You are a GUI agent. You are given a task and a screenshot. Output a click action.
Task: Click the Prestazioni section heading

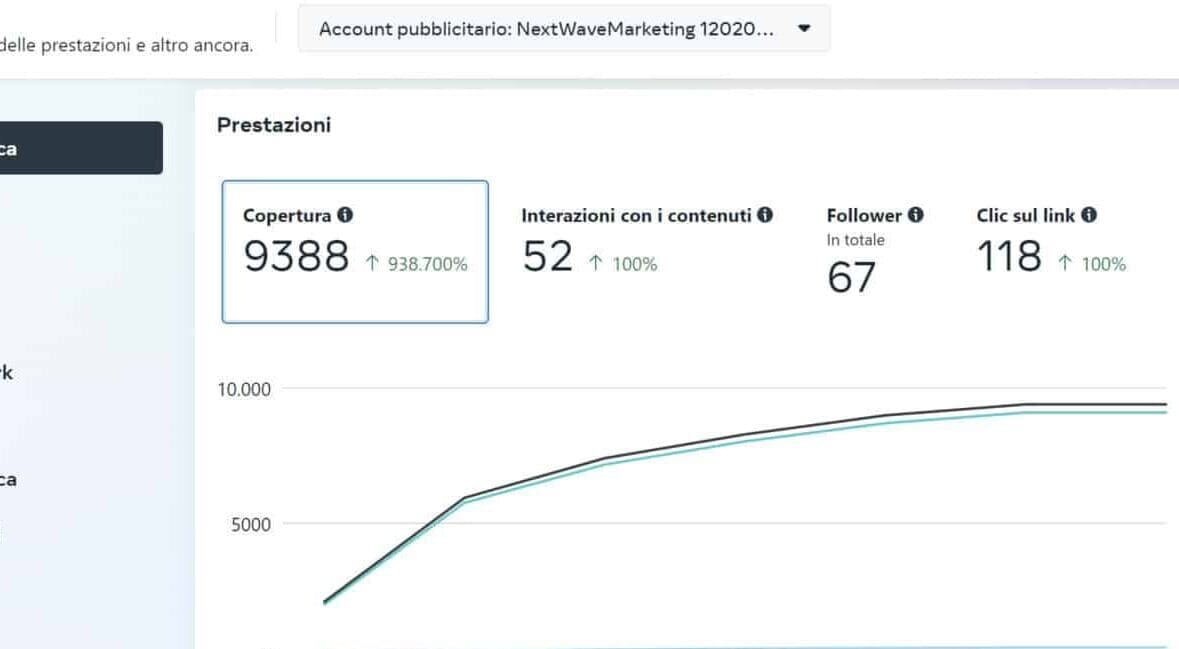pos(273,125)
